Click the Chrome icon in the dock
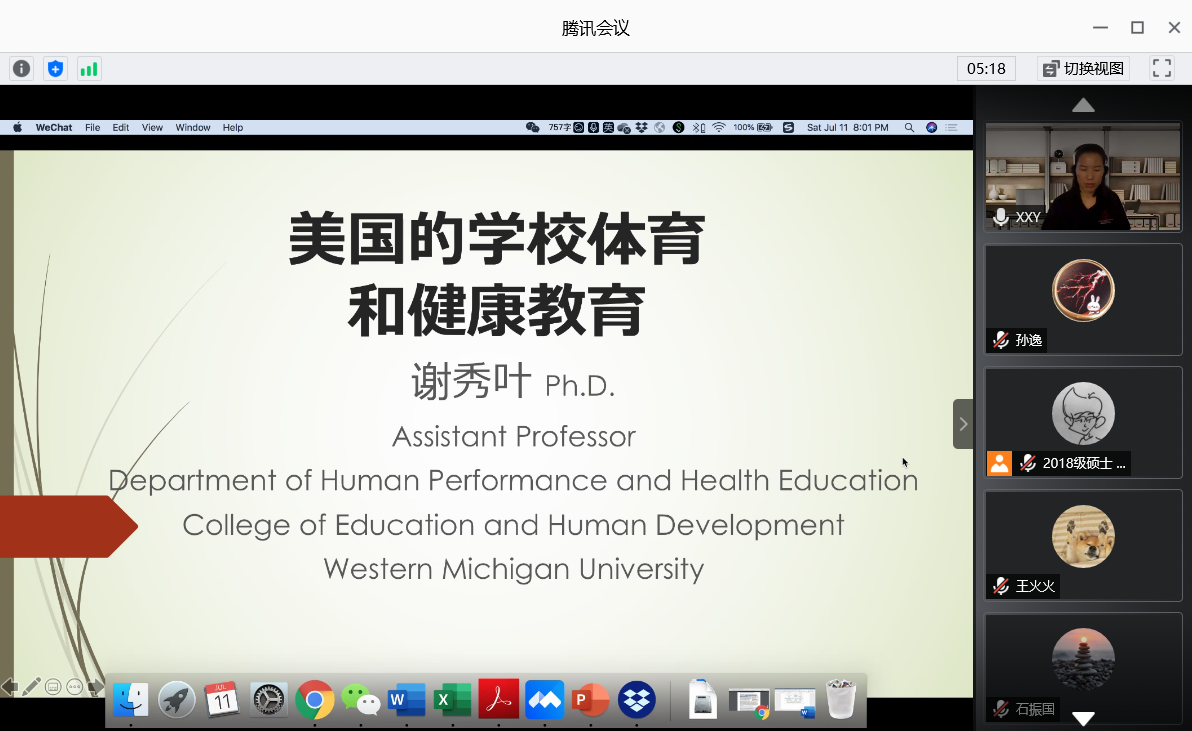The width and height of the screenshot is (1192, 731). pyautogui.click(x=314, y=700)
